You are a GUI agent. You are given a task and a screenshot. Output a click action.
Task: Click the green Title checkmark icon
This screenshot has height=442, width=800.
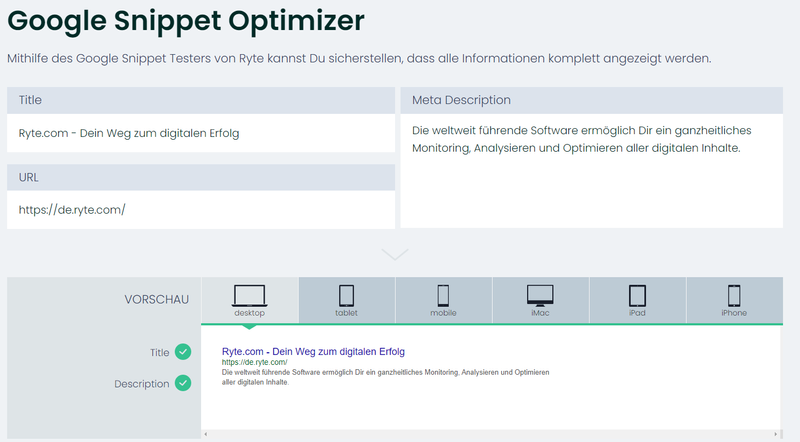click(183, 352)
